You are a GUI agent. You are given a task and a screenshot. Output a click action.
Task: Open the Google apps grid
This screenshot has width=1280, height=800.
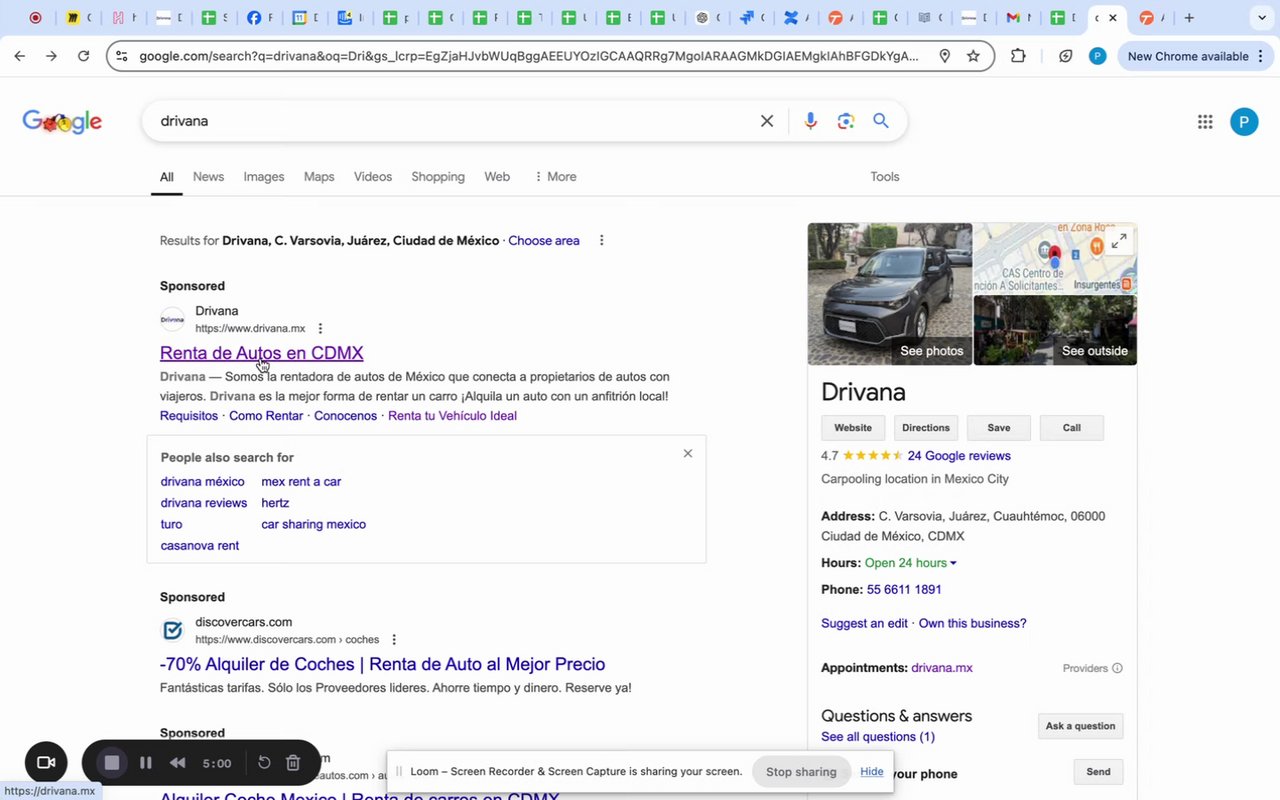tap(1205, 121)
